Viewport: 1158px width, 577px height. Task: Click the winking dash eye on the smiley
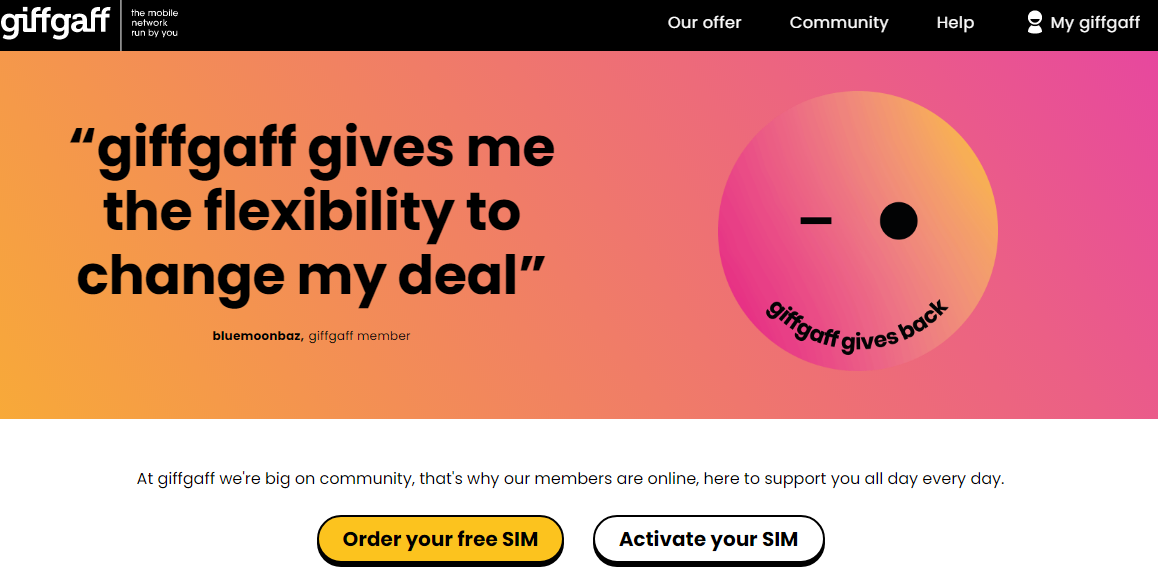pyautogui.click(x=816, y=221)
